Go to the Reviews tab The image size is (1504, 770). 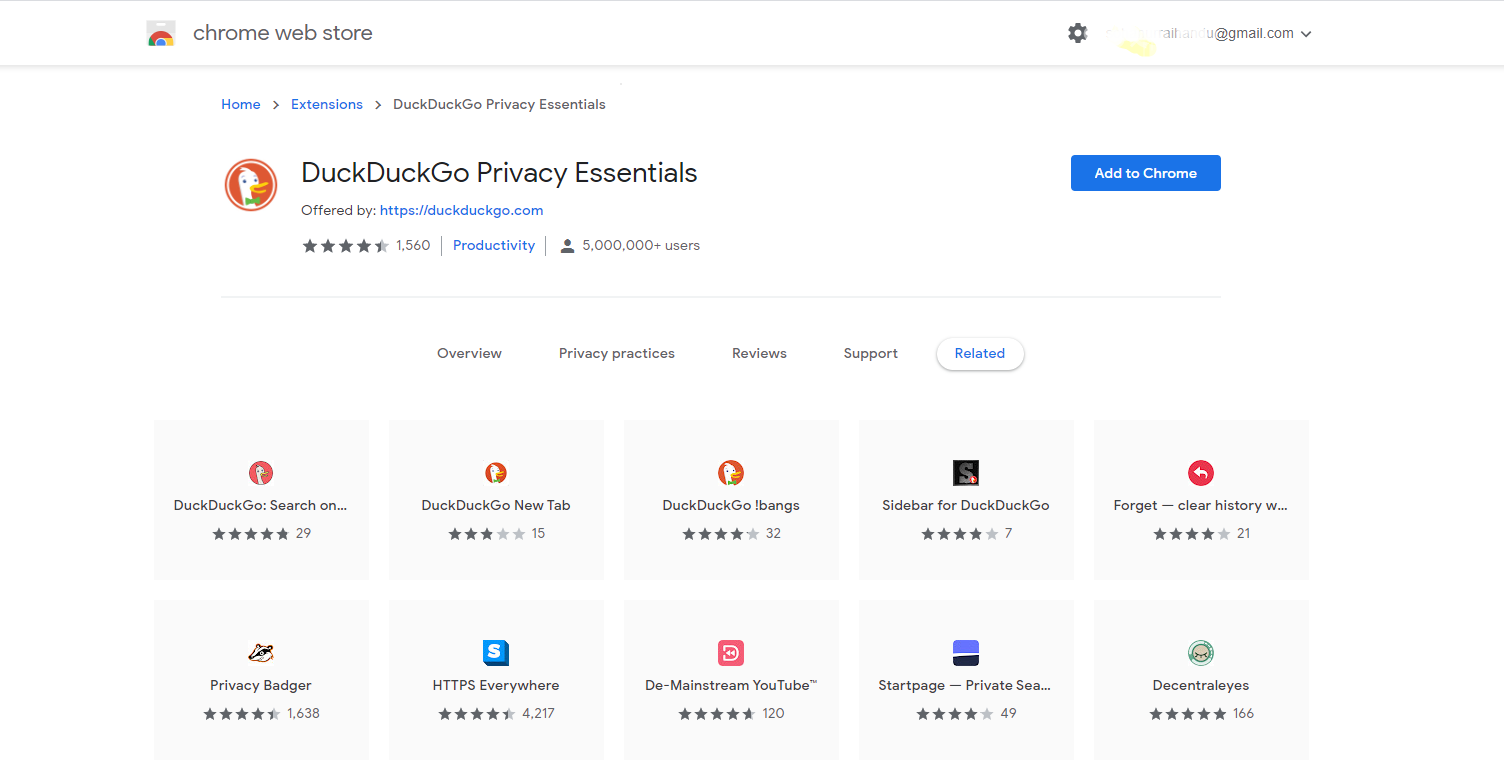[759, 353]
